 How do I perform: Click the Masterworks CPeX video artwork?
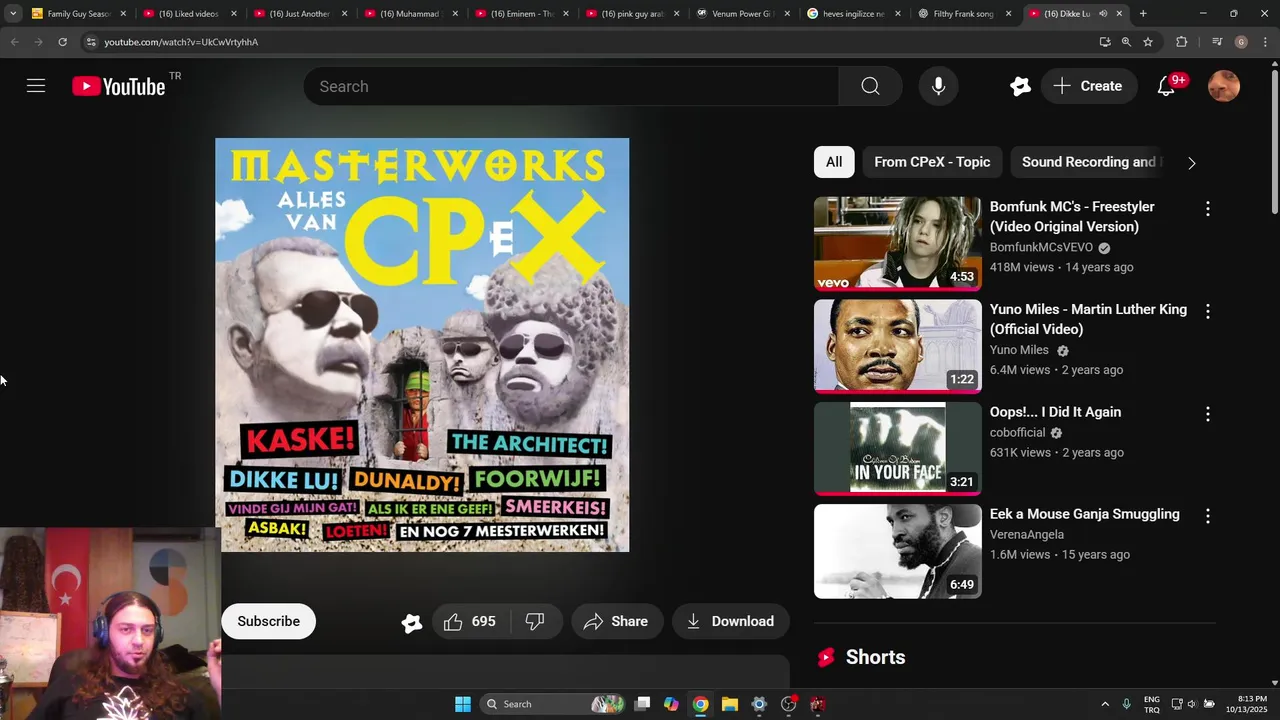point(422,345)
